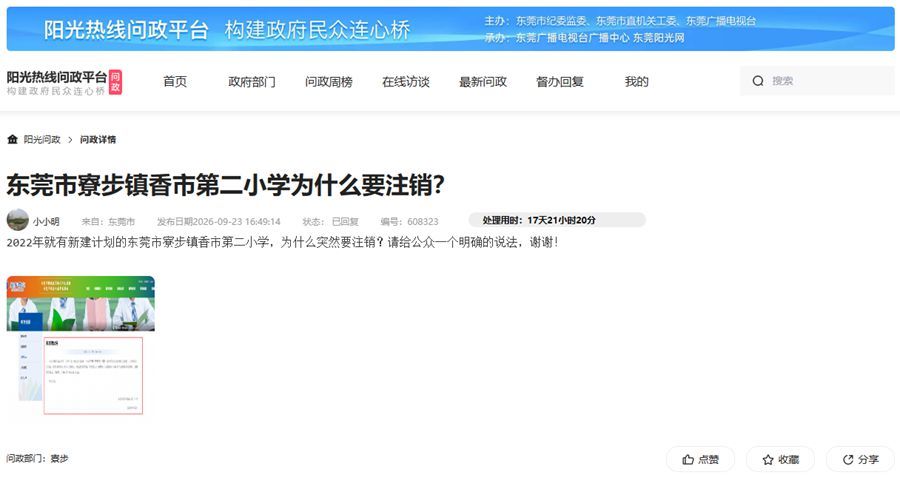Screen dimensions: 900x492
Task: Open 政府部门 menu item
Action: click(252, 82)
